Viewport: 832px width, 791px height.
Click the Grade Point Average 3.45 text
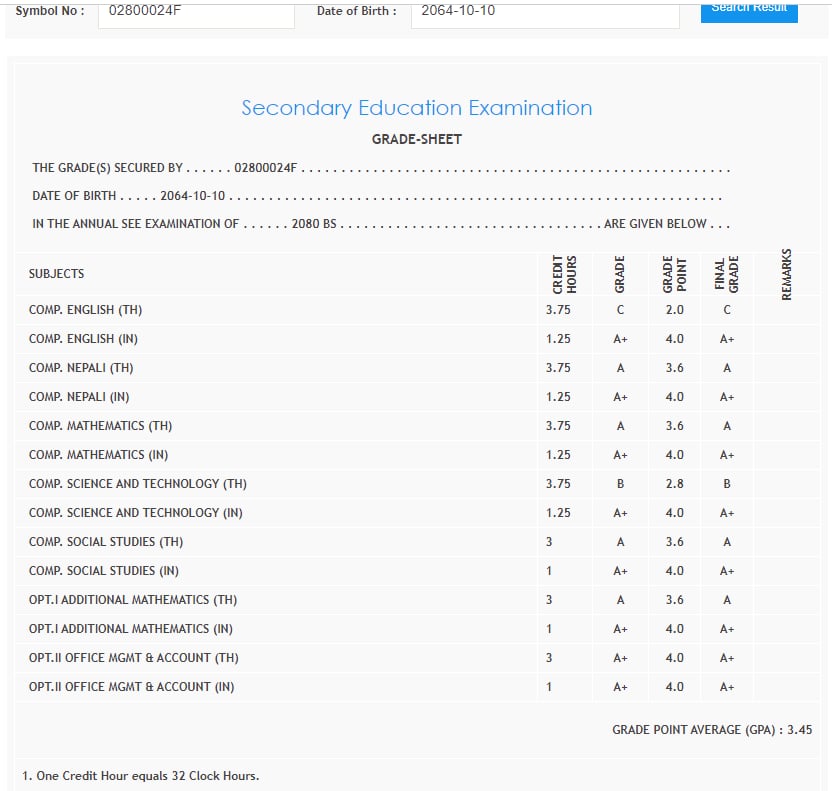(711, 730)
